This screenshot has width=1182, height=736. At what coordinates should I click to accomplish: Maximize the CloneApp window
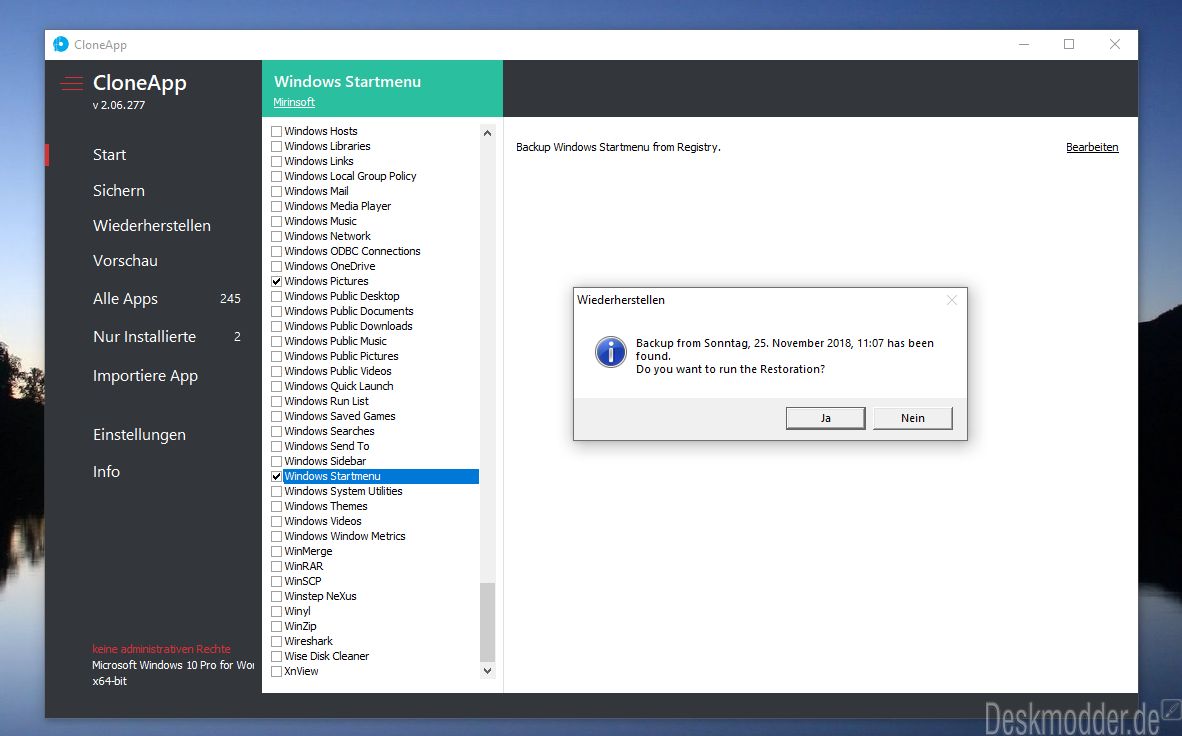1069,44
